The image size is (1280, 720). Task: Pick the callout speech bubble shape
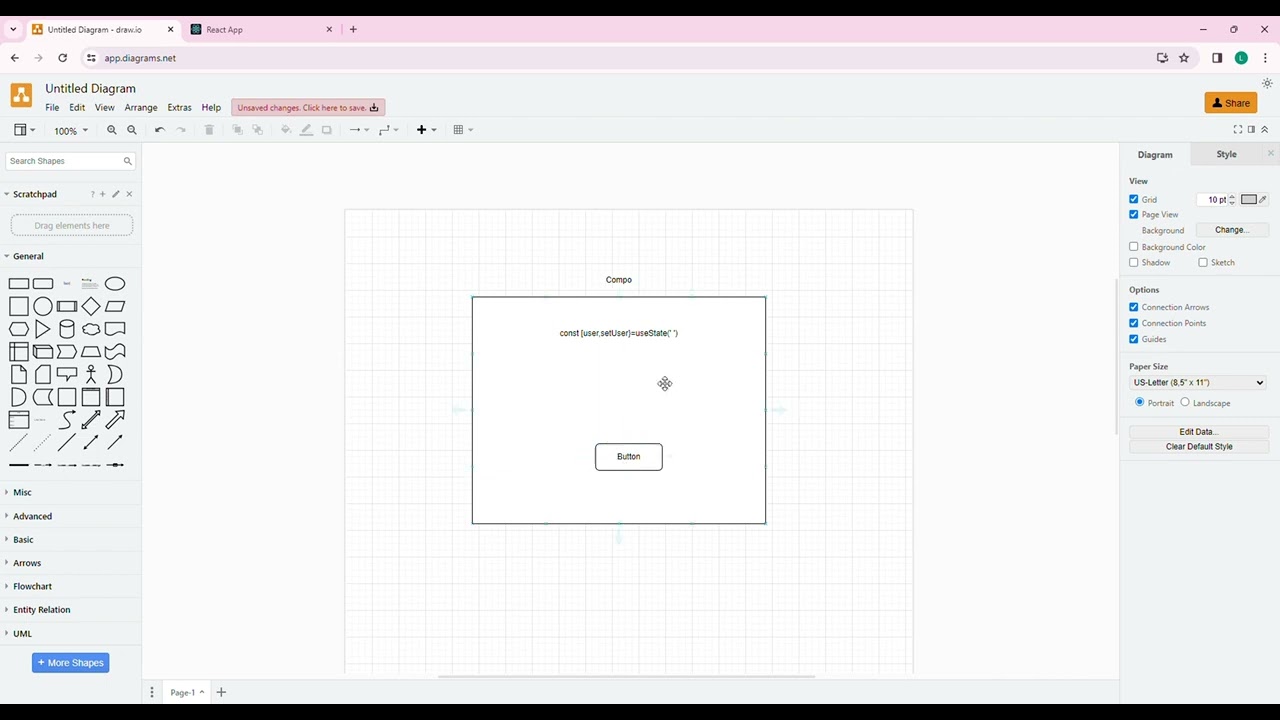(67, 374)
